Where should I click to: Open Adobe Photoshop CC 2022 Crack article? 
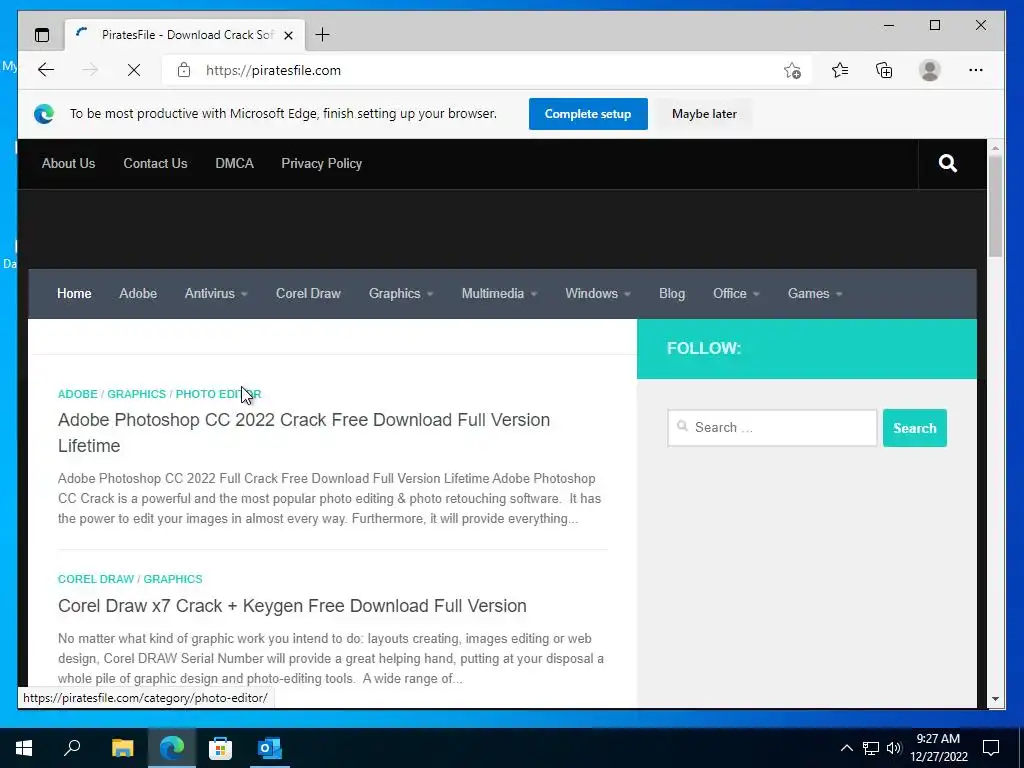tap(304, 432)
